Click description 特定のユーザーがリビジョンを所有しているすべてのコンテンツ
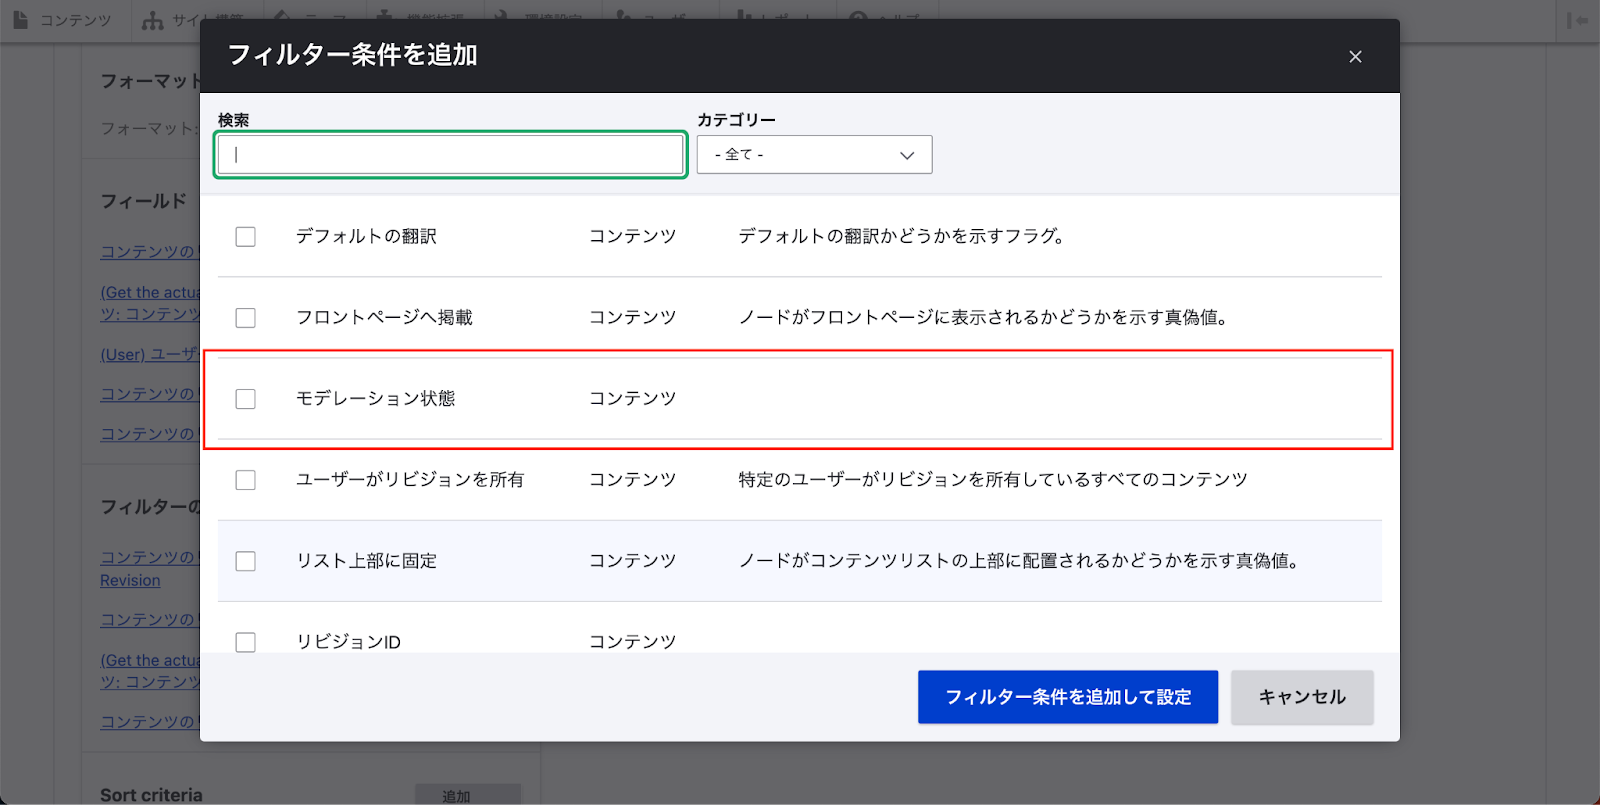This screenshot has height=805, width=1600. 993,480
